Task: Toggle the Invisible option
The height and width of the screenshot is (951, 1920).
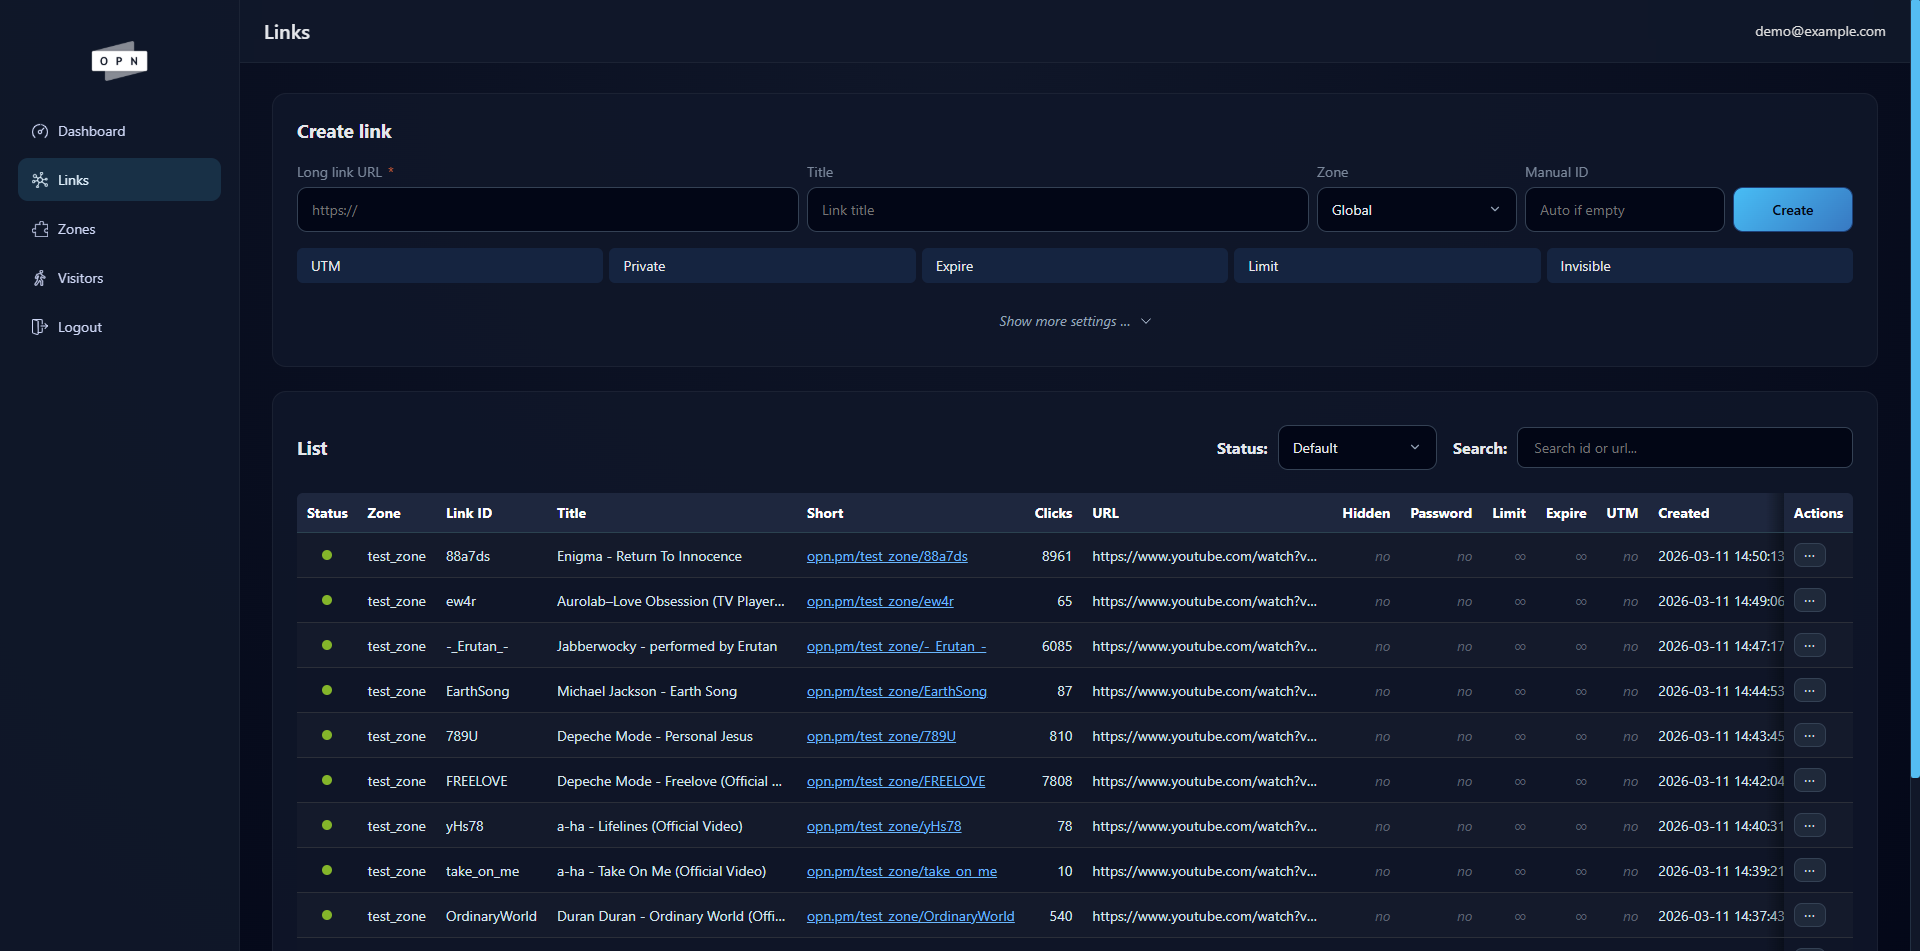Action: click(x=1698, y=266)
